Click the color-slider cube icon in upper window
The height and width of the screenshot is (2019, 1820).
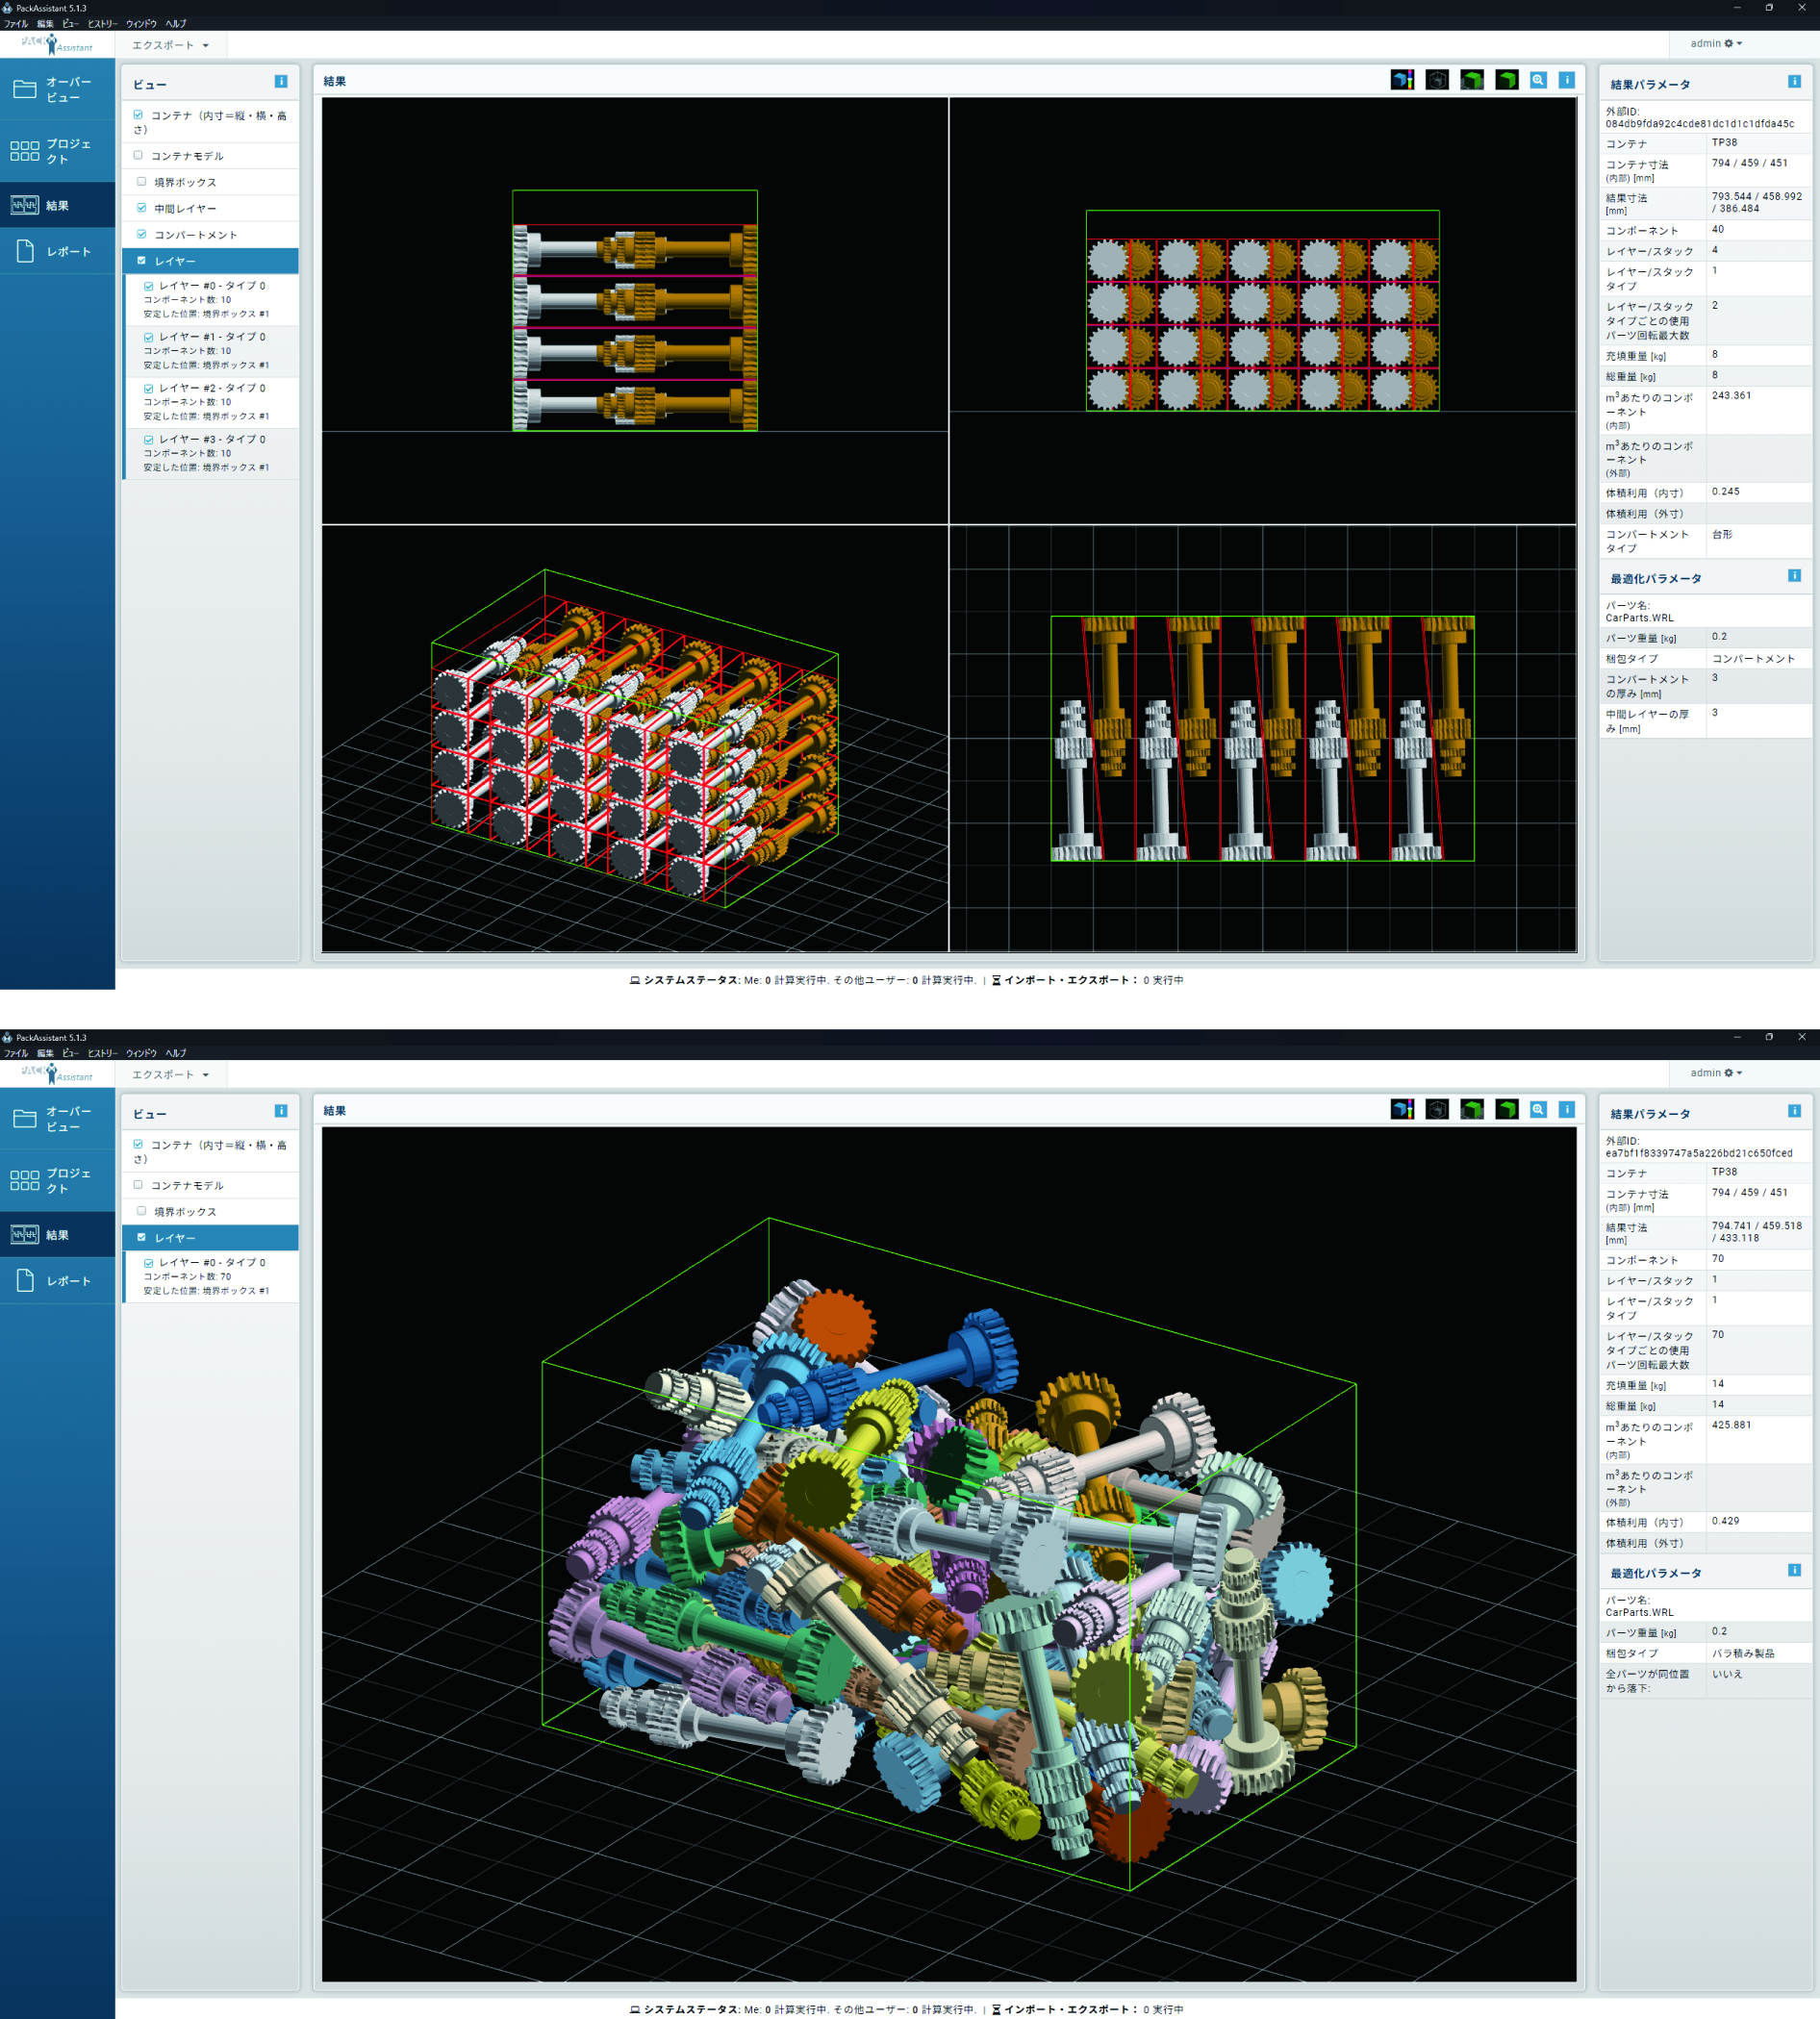click(1401, 80)
